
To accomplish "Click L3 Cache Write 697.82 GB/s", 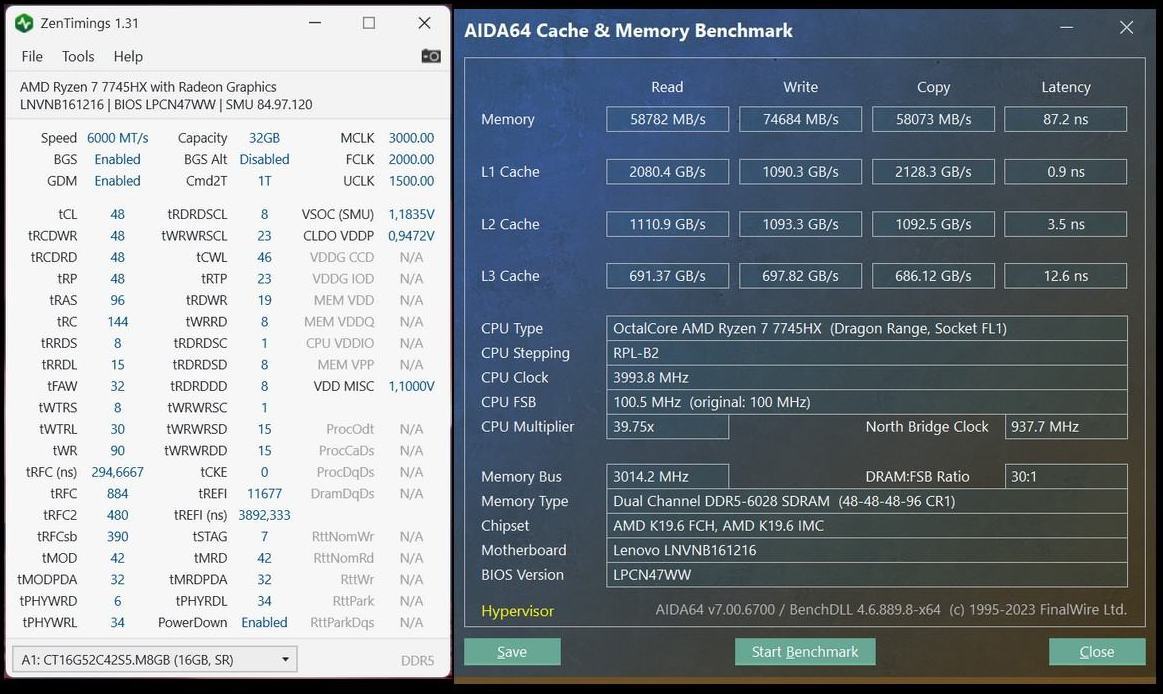I will click(x=800, y=276).
